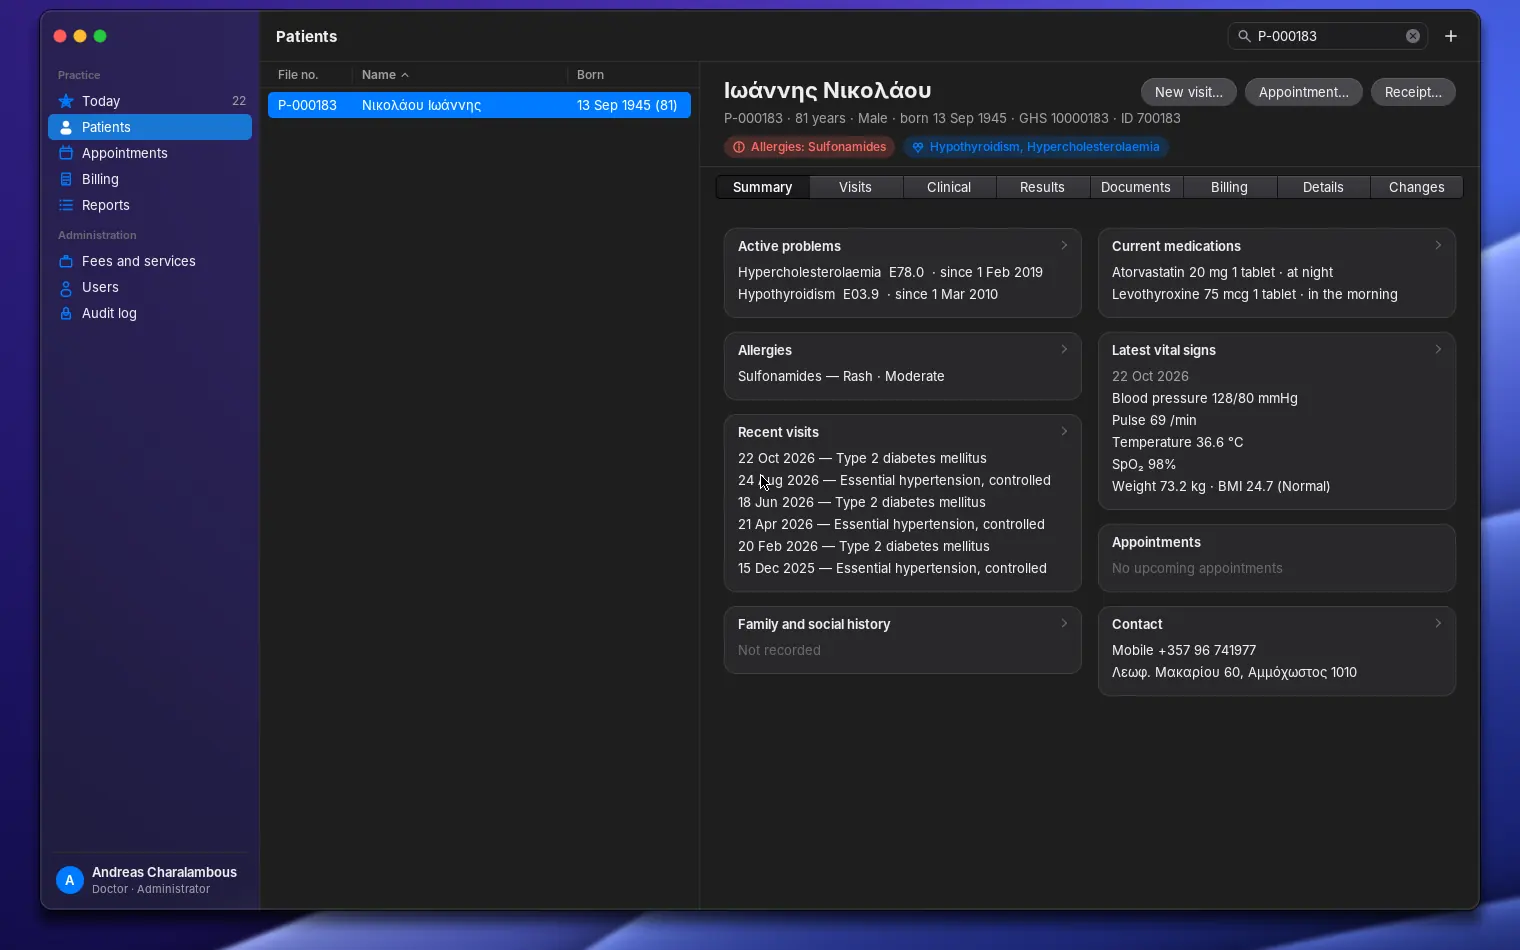The image size is (1520, 950).
Task: Expand the Latest vital signs chevron
Action: pyautogui.click(x=1438, y=349)
